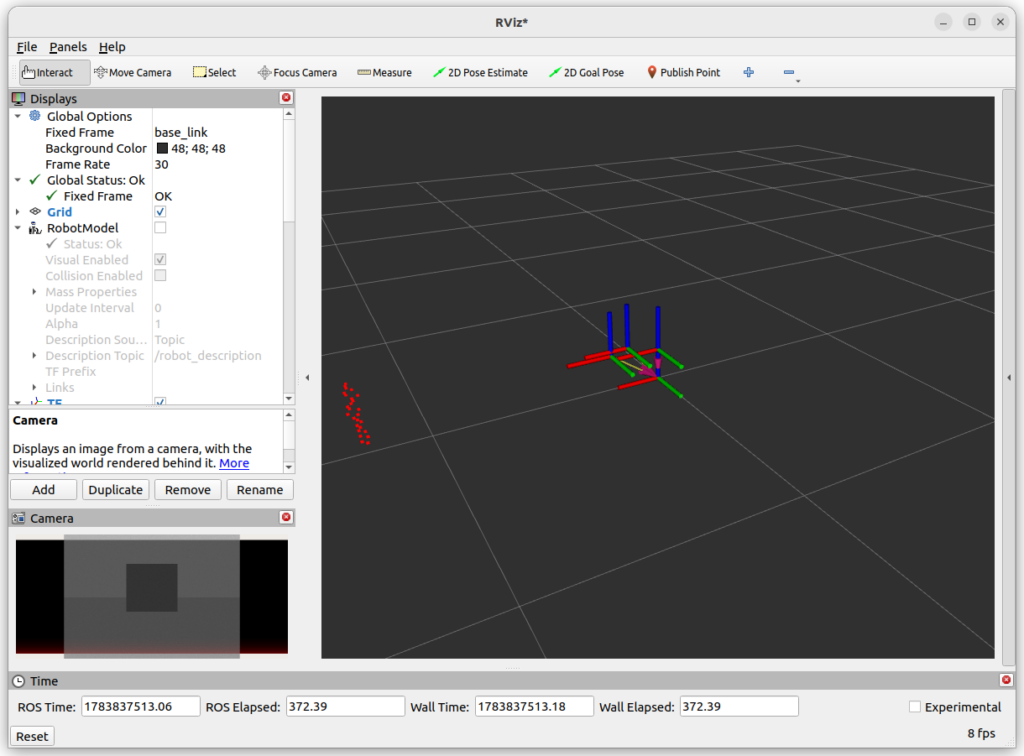Screen dimensions: 1024x756
Task: Click the Grid display icon
Action: [x=35, y=212]
